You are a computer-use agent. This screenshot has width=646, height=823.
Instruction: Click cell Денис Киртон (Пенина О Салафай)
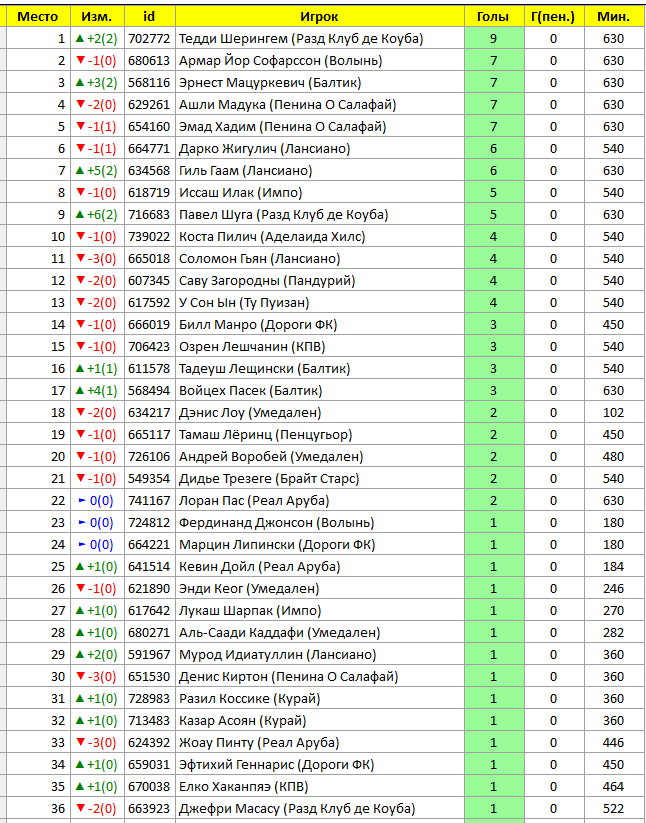pos(320,678)
